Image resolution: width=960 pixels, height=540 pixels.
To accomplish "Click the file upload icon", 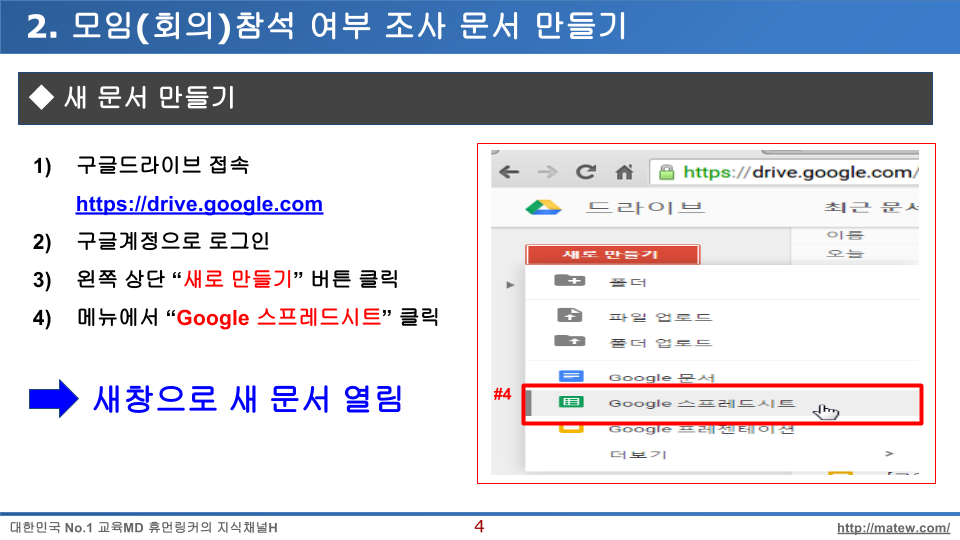I will coord(569,315).
